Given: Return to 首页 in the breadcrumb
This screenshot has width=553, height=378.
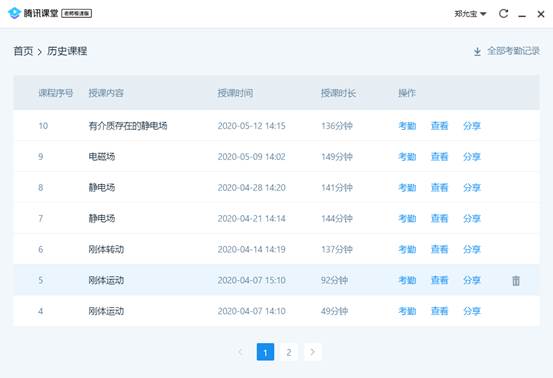Looking at the screenshot, I should (x=23, y=51).
